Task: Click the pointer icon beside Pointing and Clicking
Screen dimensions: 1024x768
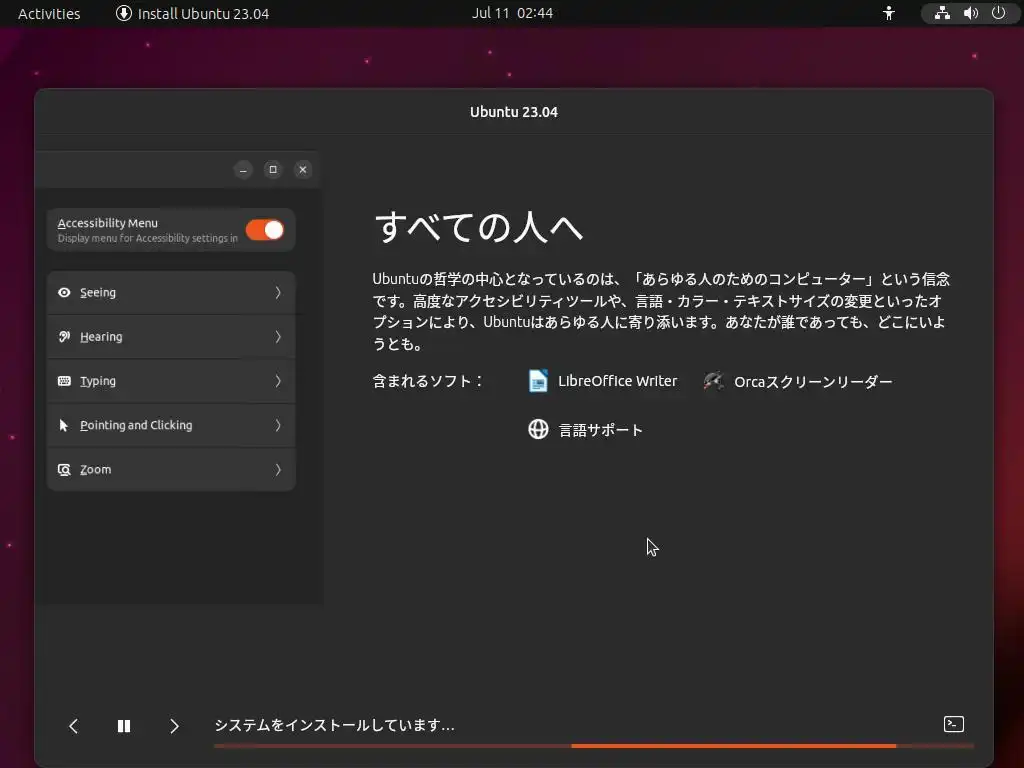Action: (x=64, y=426)
